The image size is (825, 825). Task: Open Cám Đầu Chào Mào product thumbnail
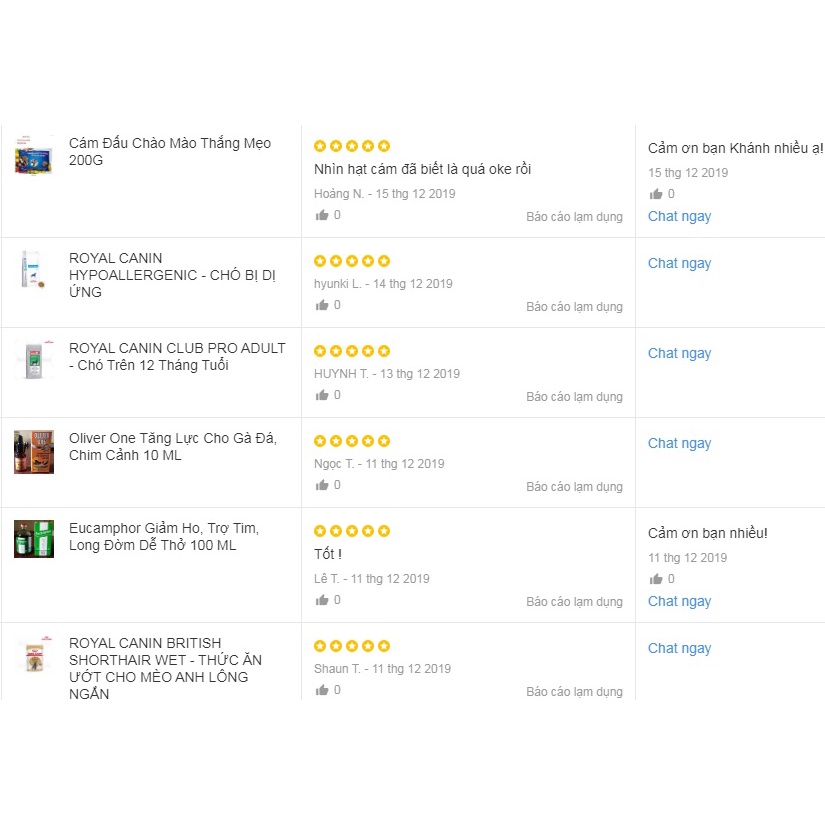tap(34, 155)
